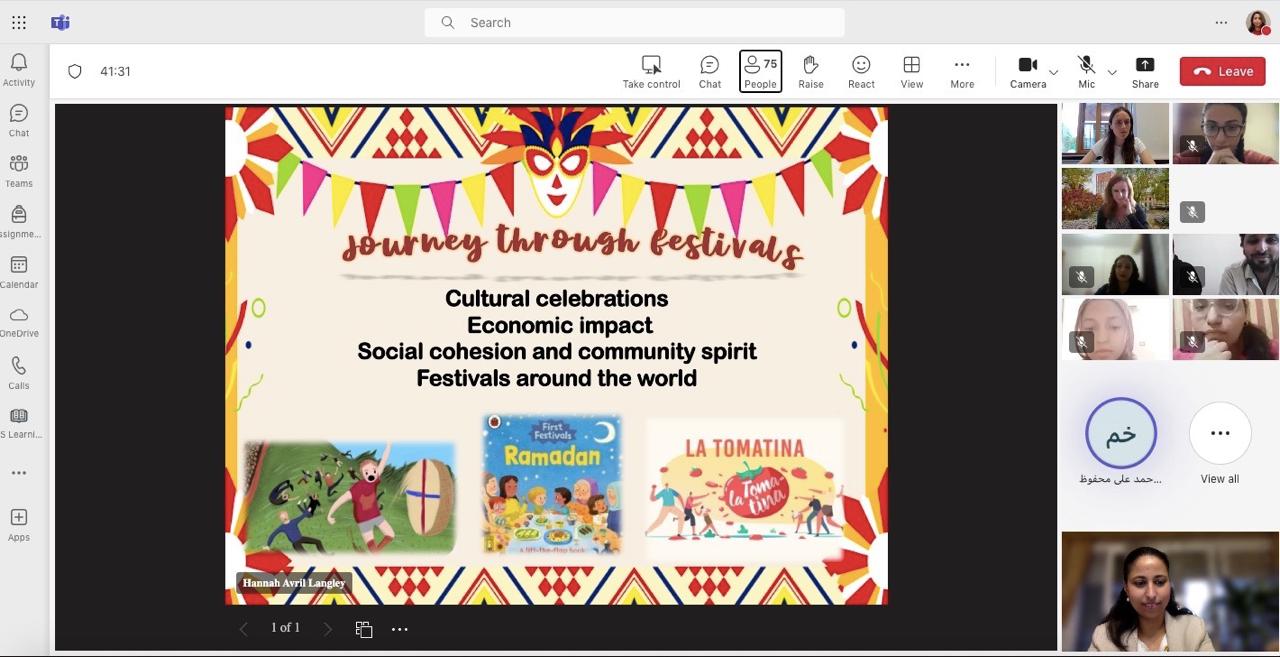
Task: Click Take control of the presentation
Action: 651,71
